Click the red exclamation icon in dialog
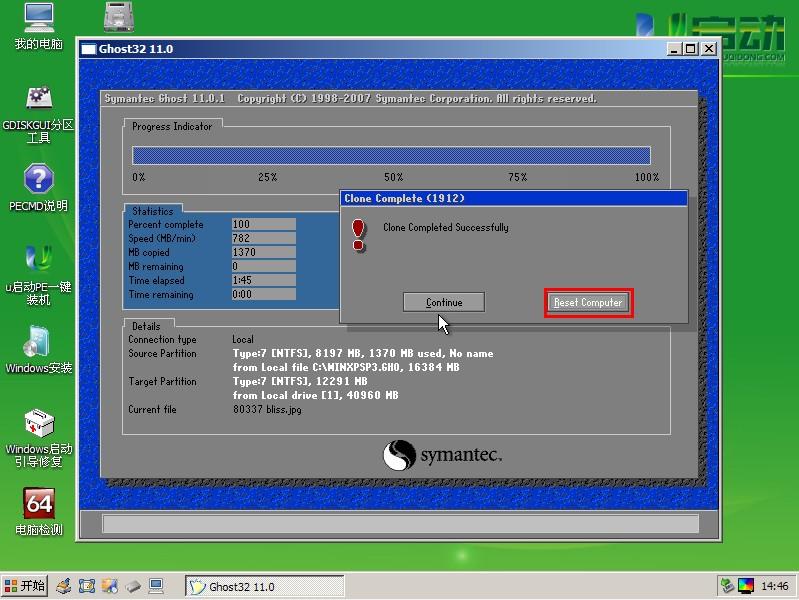 point(359,234)
